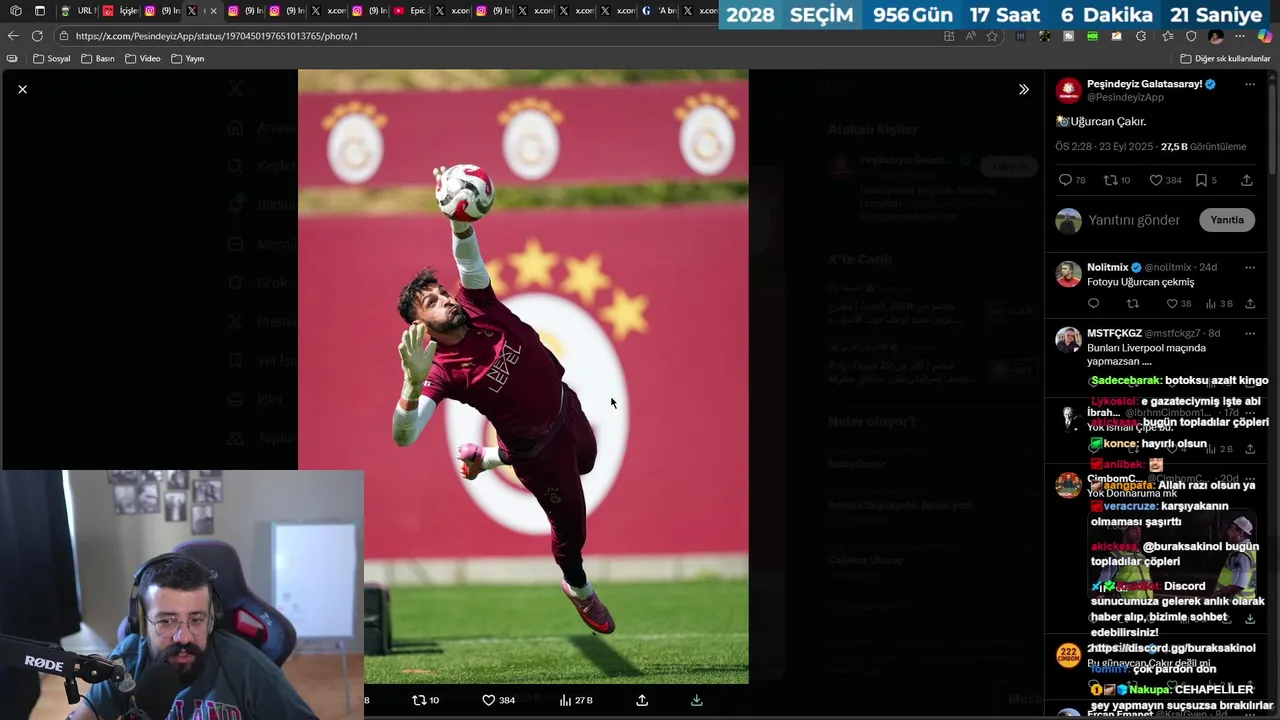This screenshot has width=1280, height=720.
Task: Go back in browser history
Action: click(x=13, y=36)
